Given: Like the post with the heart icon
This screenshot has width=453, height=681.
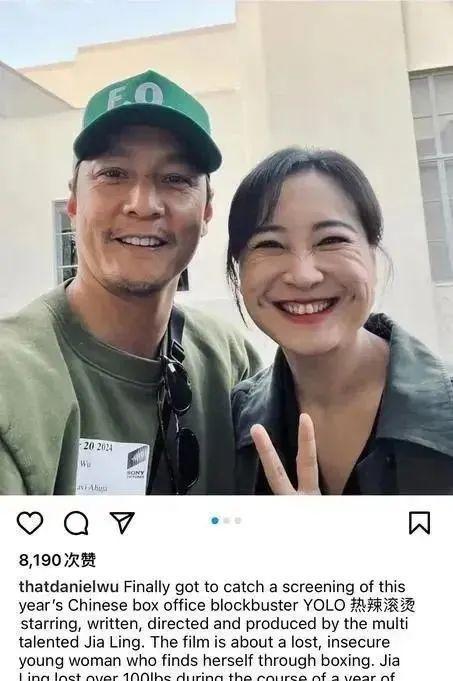Looking at the screenshot, I should pos(30,522).
